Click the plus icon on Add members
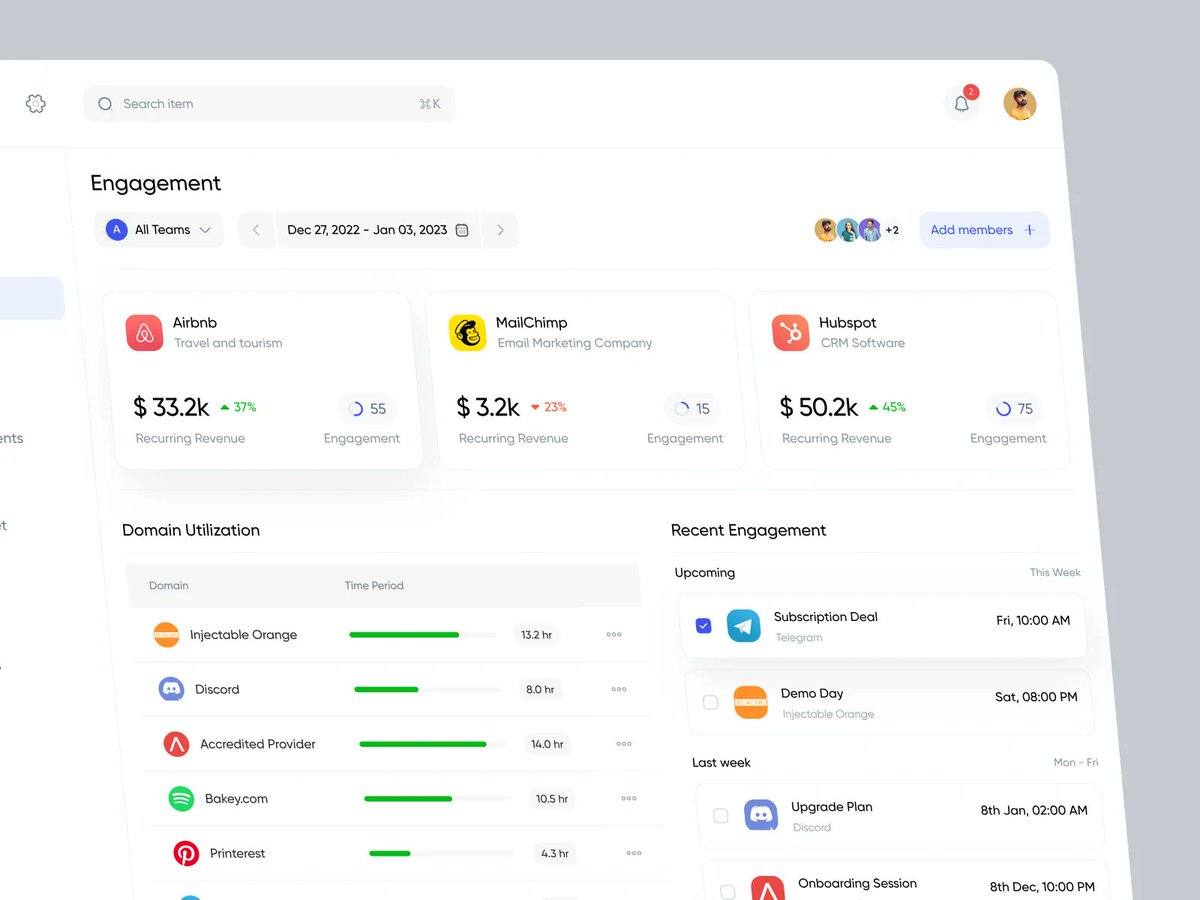 [1029, 230]
